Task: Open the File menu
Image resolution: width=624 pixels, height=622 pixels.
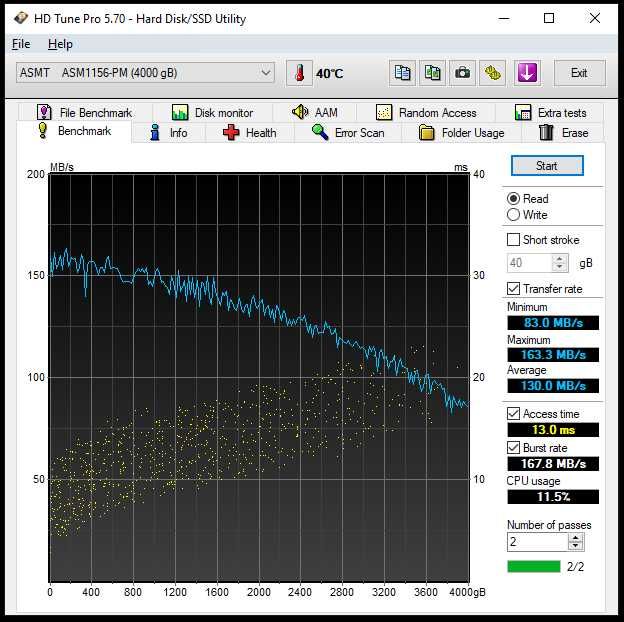Action: pyautogui.click(x=21, y=44)
